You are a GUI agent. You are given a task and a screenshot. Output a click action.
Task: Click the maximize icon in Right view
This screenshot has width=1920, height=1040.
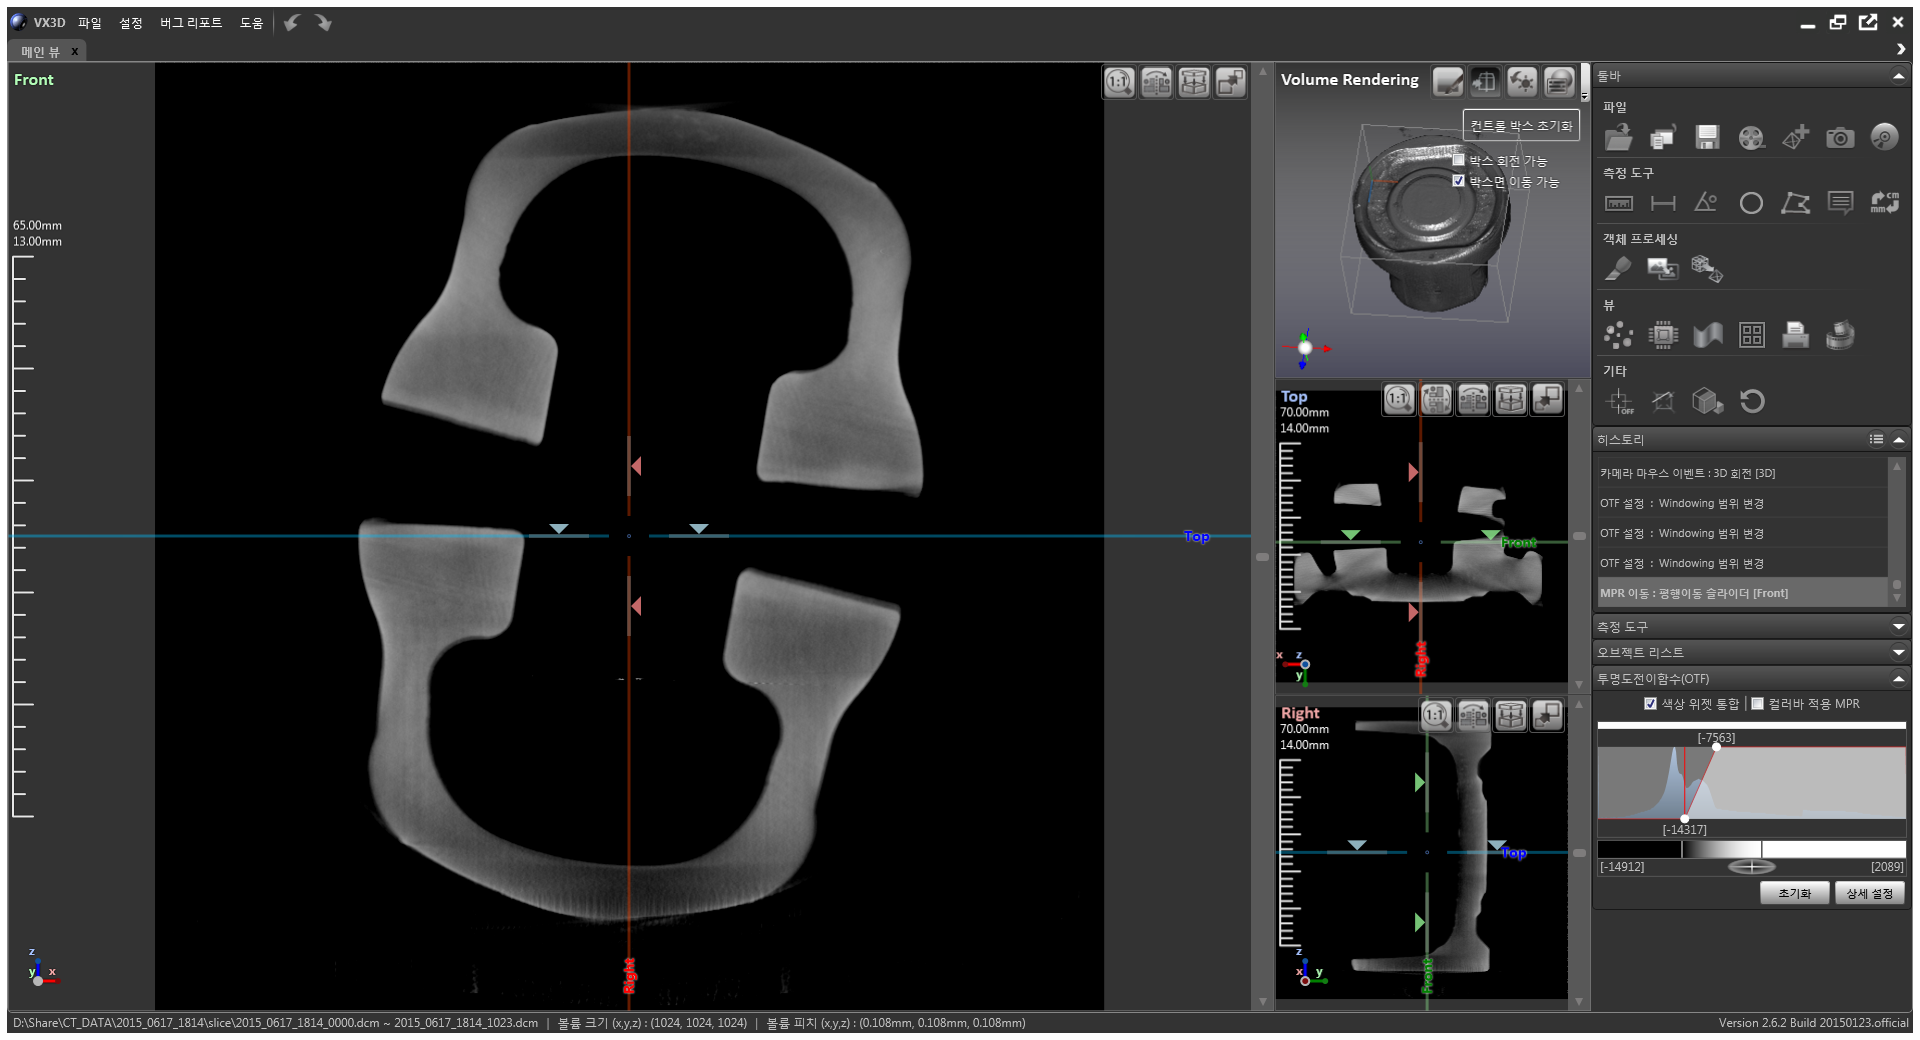click(1547, 715)
